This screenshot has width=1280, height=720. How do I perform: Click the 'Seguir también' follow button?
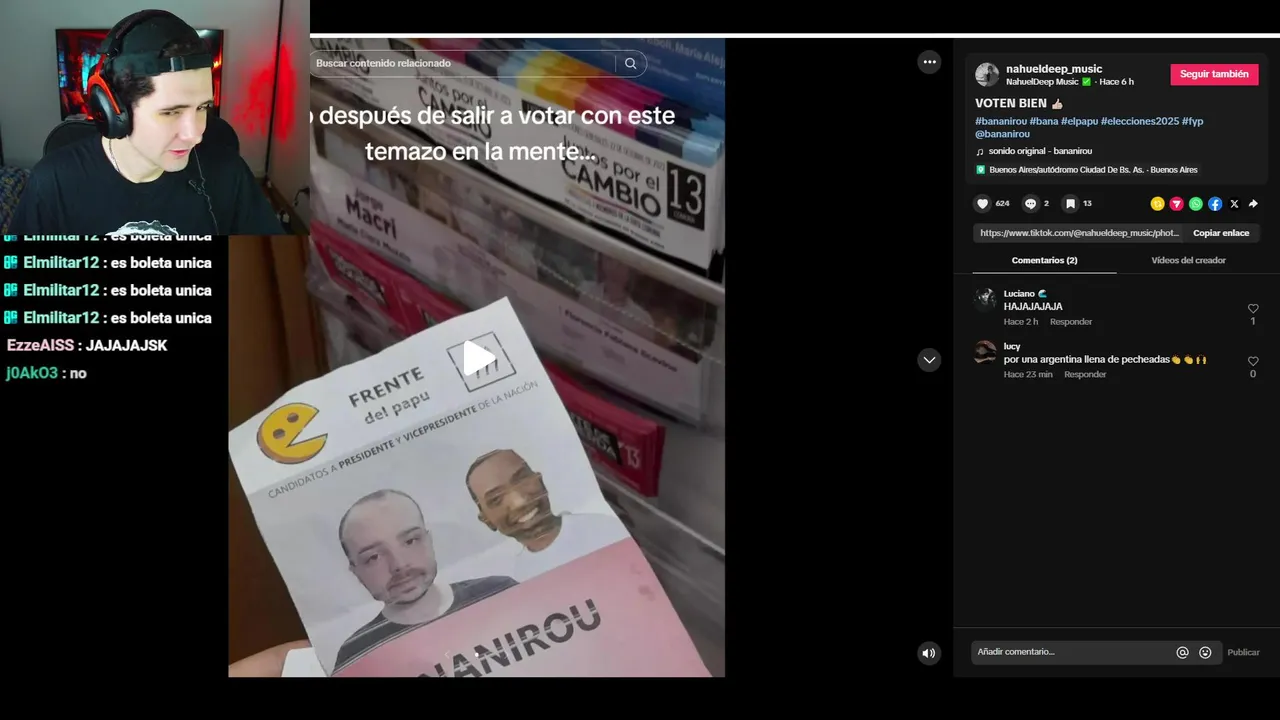click(1214, 74)
